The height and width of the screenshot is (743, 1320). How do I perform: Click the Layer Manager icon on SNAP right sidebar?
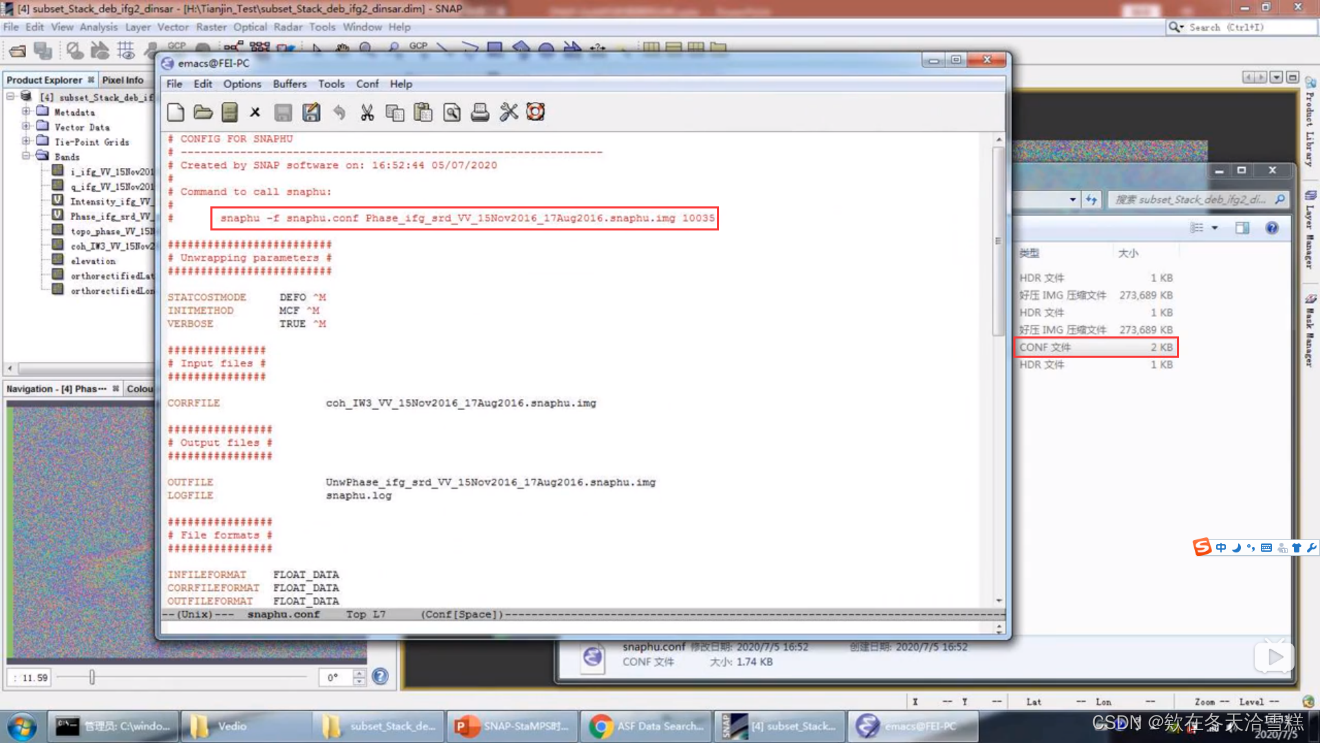click(x=1309, y=197)
